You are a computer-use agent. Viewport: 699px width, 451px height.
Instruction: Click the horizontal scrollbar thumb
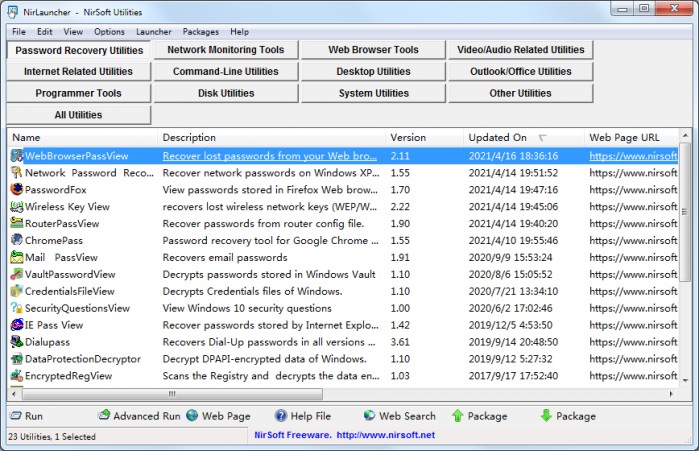coord(172,394)
